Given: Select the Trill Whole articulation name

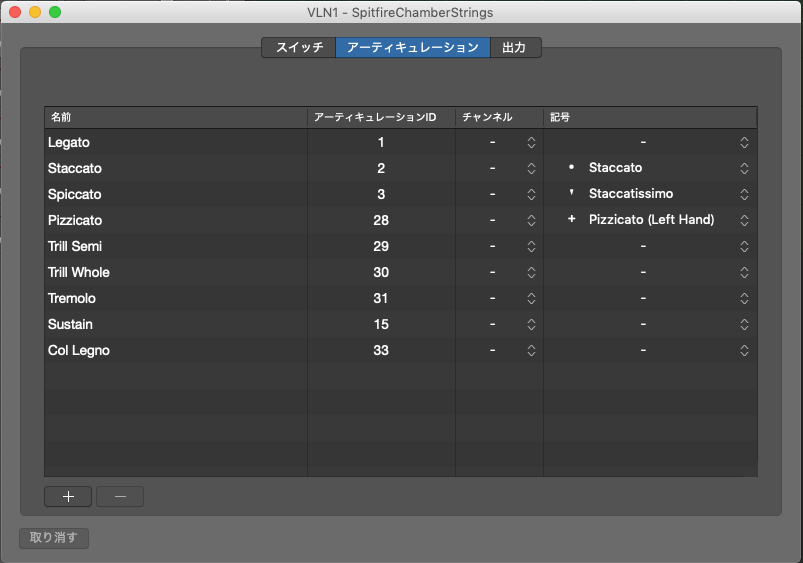Looking at the screenshot, I should point(78,273).
